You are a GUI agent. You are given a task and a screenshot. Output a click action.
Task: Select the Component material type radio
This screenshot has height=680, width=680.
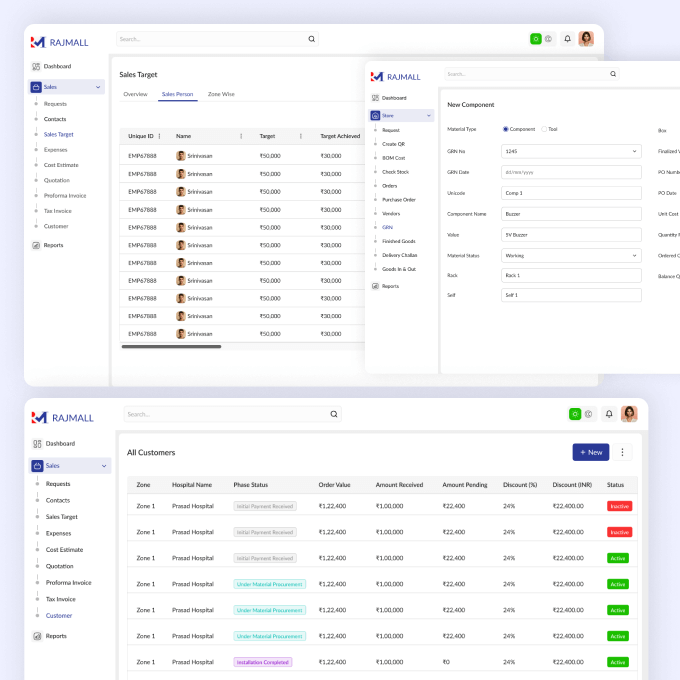pyautogui.click(x=506, y=129)
